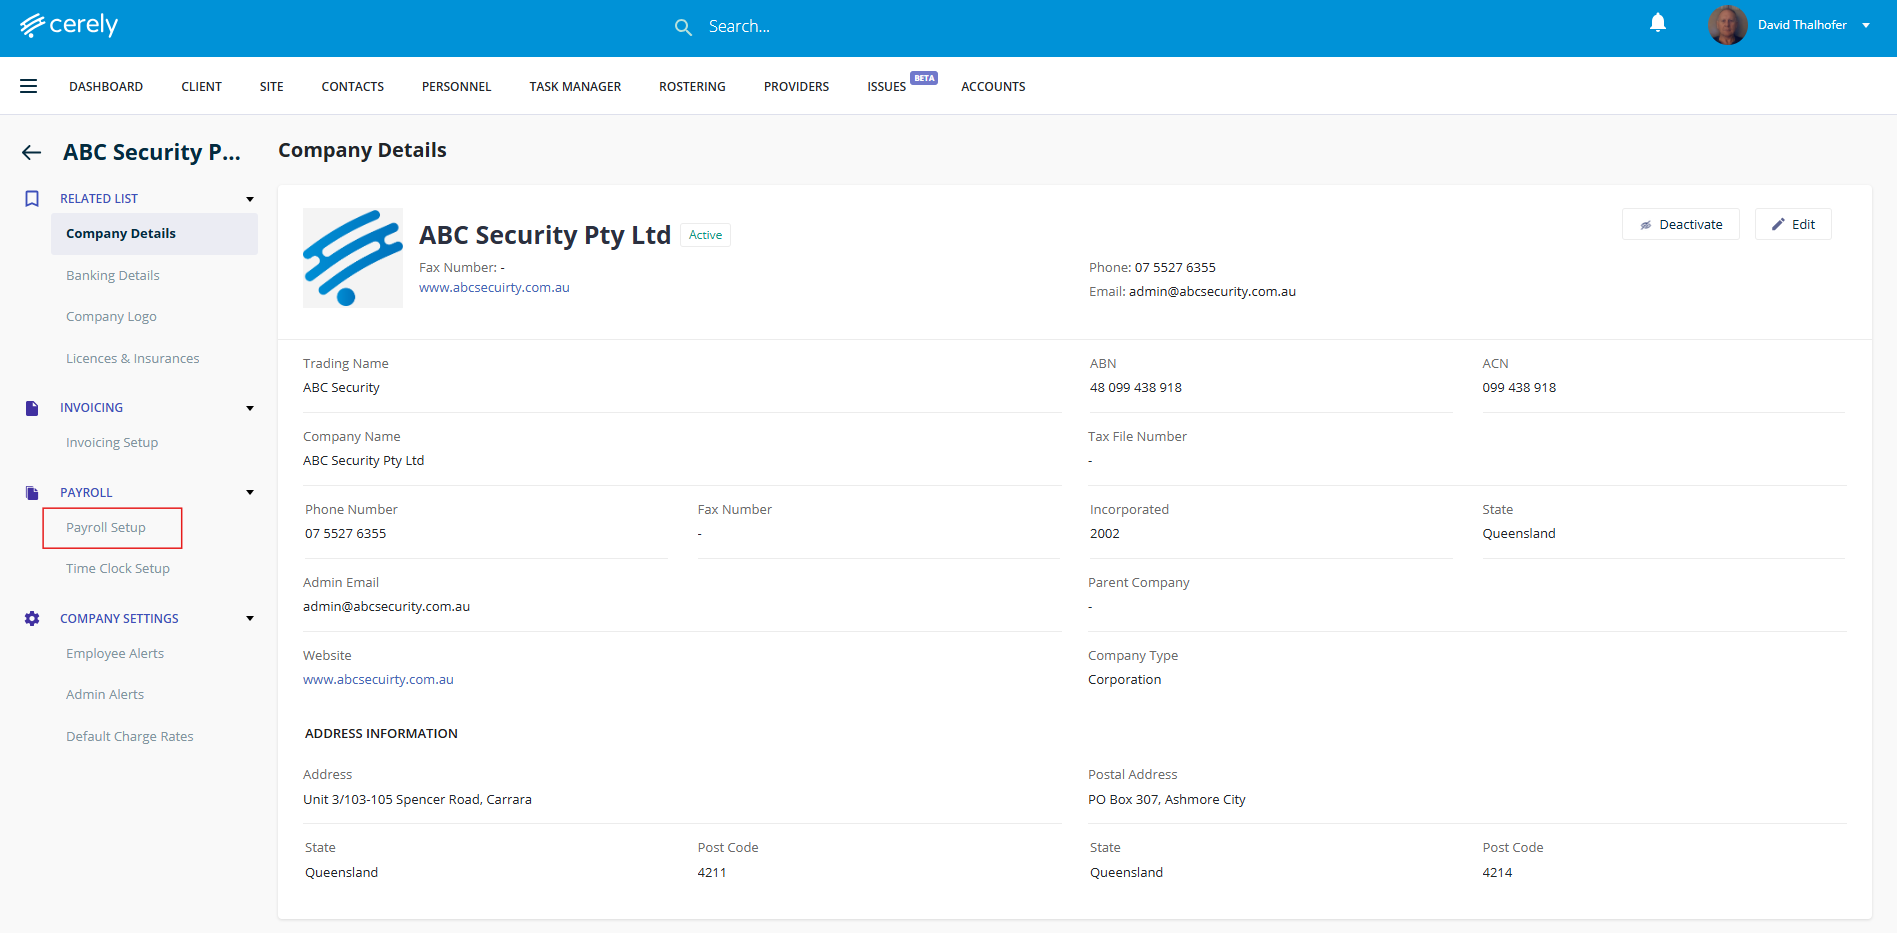Open Default Charge Rates
Screen dimensions: 1897x933
pos(130,737)
